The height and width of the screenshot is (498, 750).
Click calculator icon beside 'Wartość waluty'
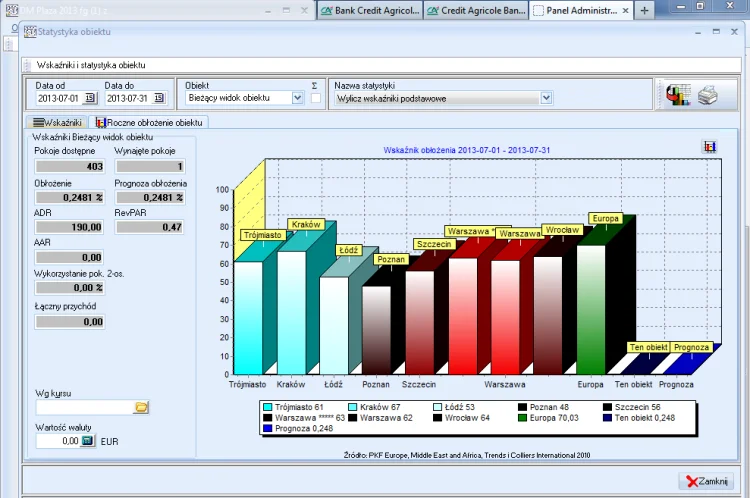tap(88, 440)
